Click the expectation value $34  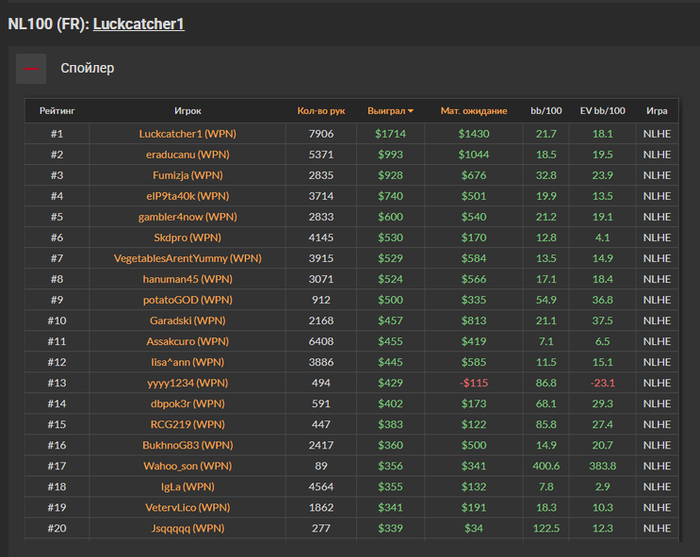coord(474,528)
